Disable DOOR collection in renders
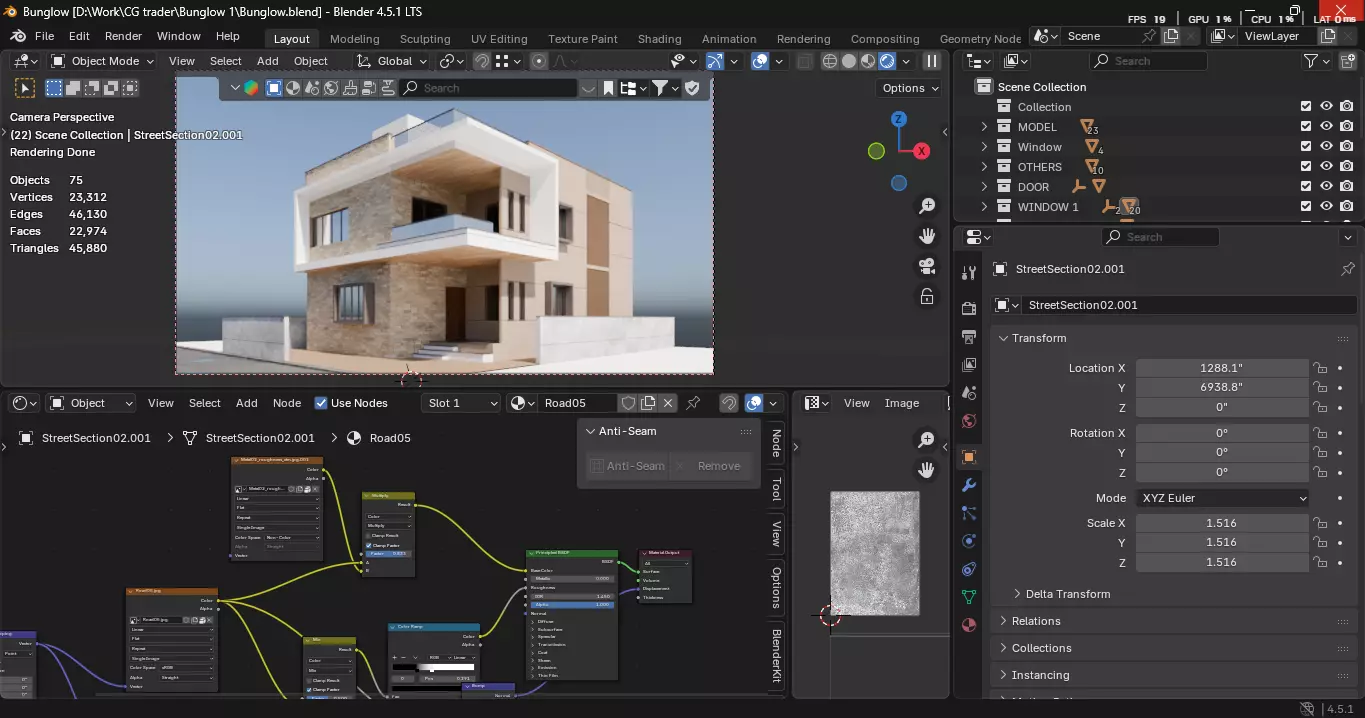 [1347, 187]
